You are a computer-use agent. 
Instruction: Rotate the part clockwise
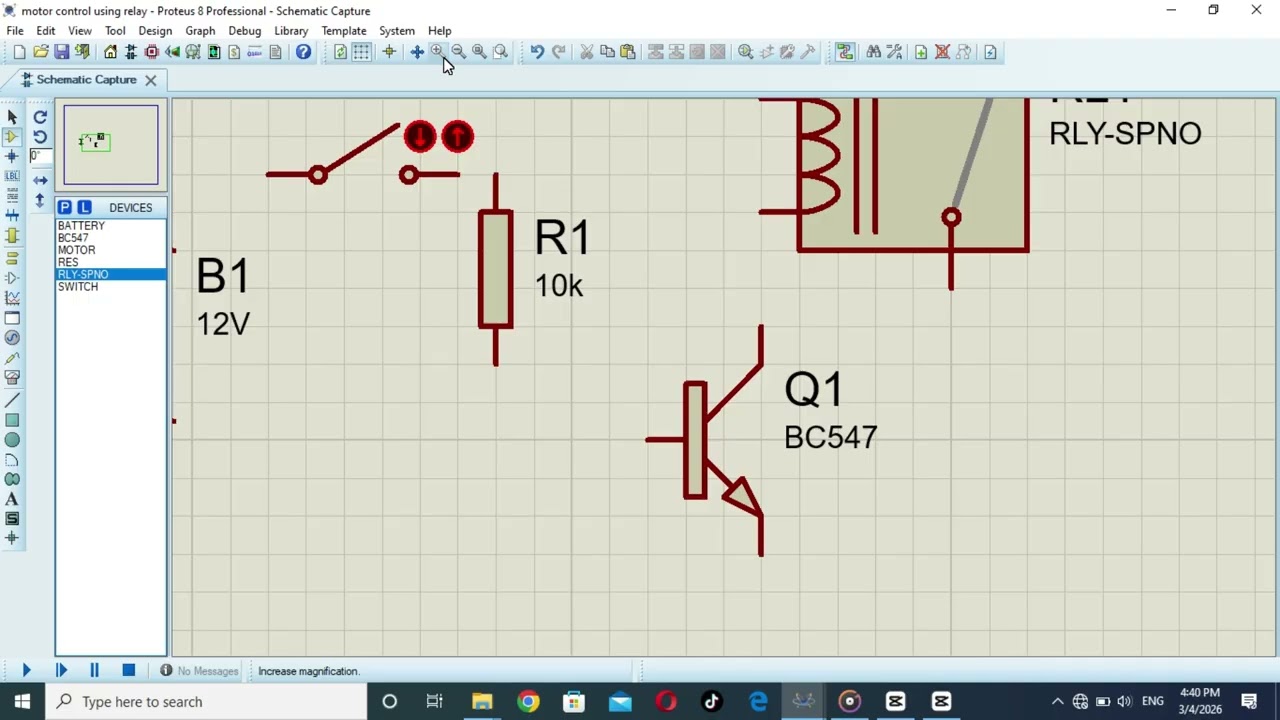click(x=40, y=117)
